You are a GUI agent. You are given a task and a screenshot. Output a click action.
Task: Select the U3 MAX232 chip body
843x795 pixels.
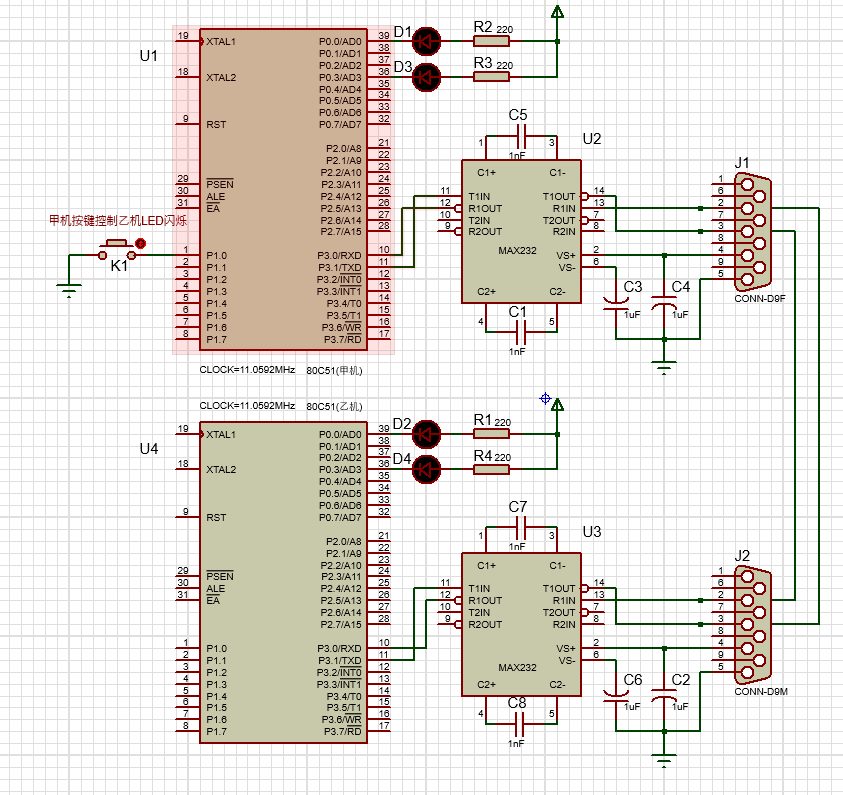[521, 624]
